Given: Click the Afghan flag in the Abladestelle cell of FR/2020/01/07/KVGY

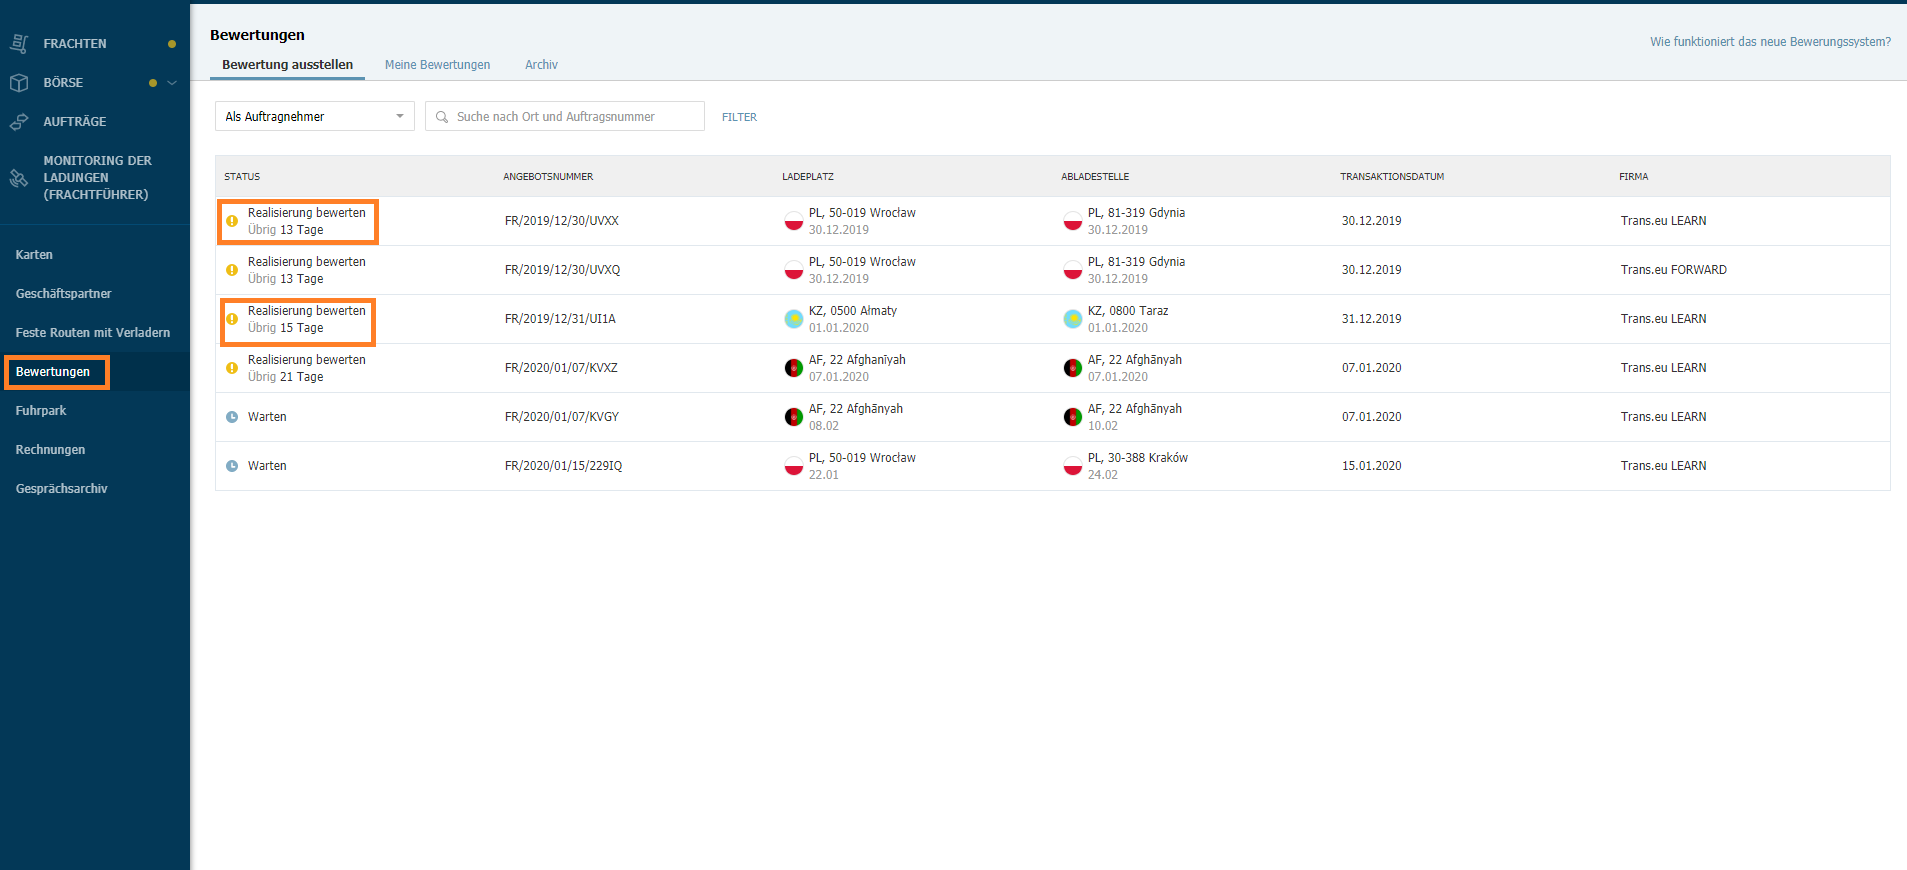Looking at the screenshot, I should (1073, 417).
